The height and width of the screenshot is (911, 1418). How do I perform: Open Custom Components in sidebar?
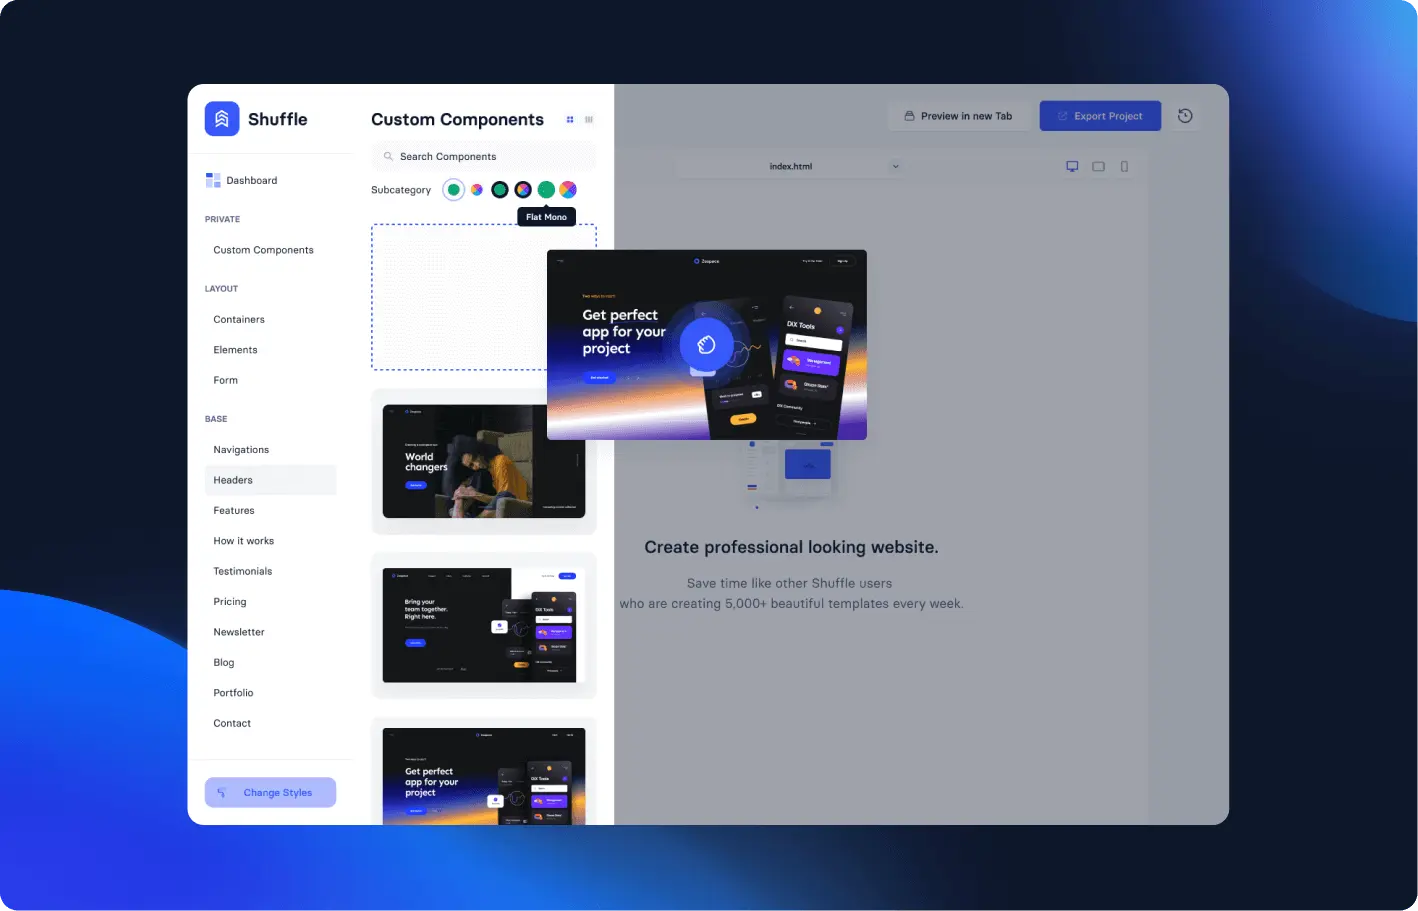(263, 250)
